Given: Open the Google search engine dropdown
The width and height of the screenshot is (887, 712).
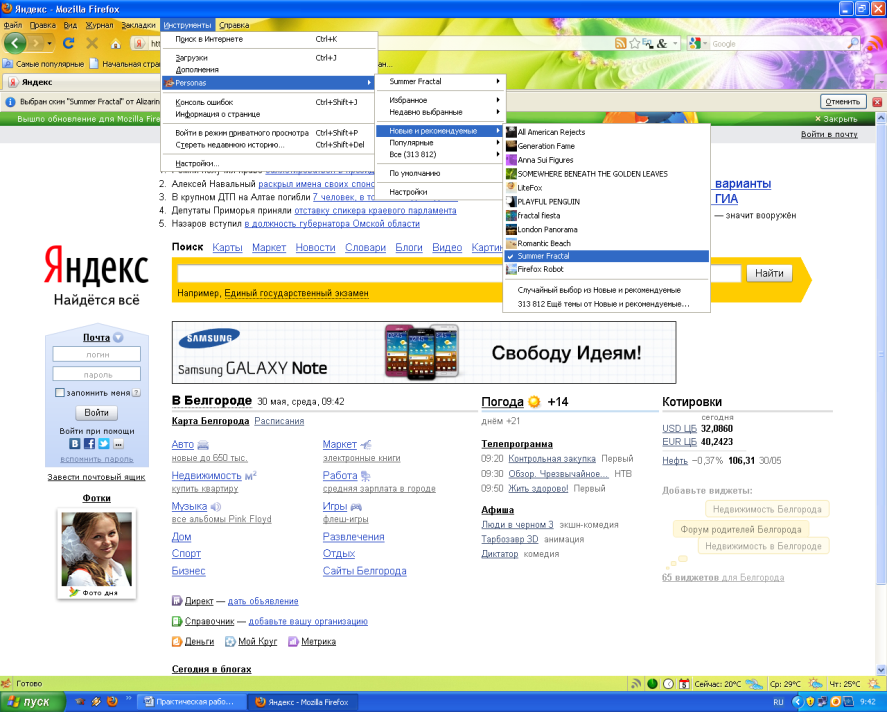Looking at the screenshot, I should (x=705, y=44).
